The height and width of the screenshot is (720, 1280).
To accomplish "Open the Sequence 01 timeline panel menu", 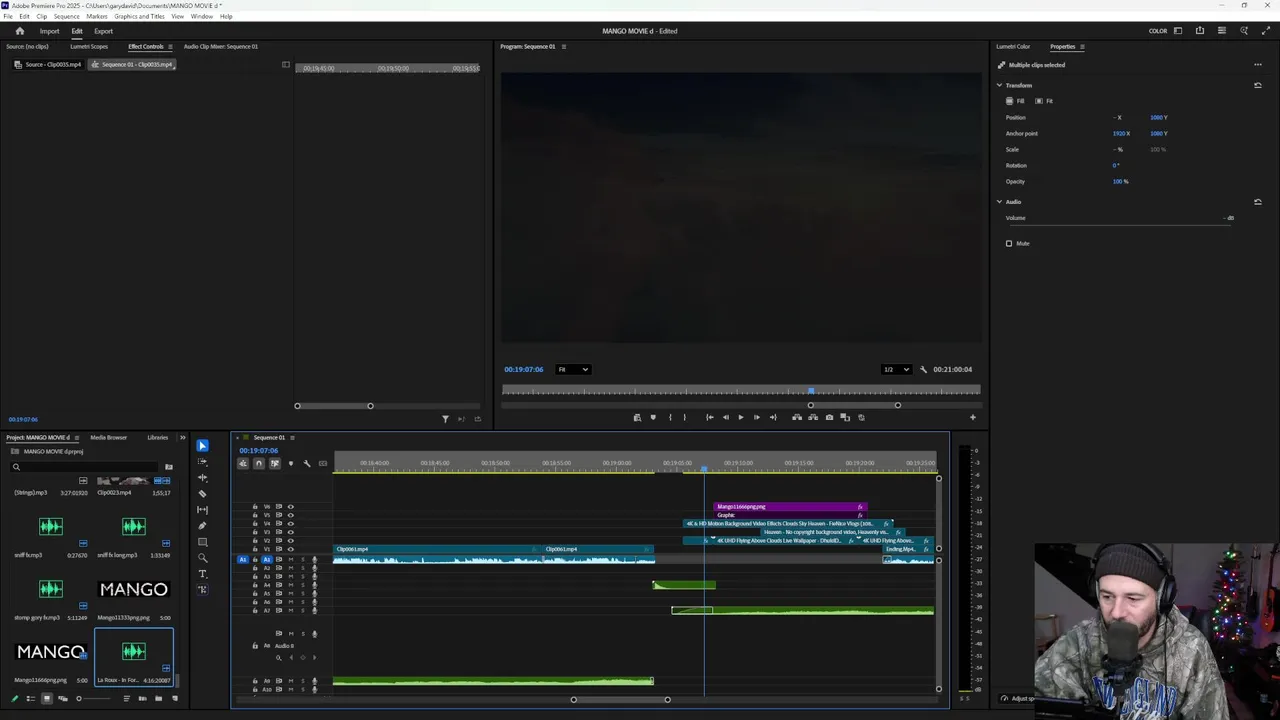I will tap(292, 437).
